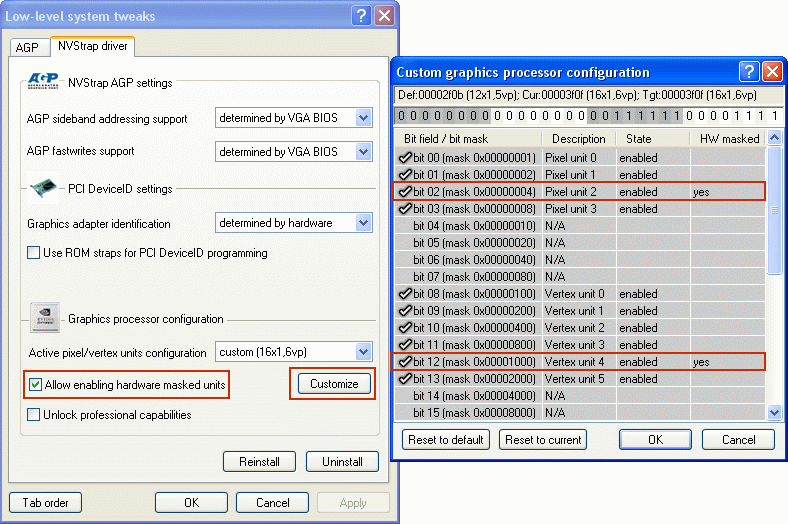Cancel the Custom graphics processor dialog
The width and height of the screenshot is (788, 524).
tap(738, 440)
